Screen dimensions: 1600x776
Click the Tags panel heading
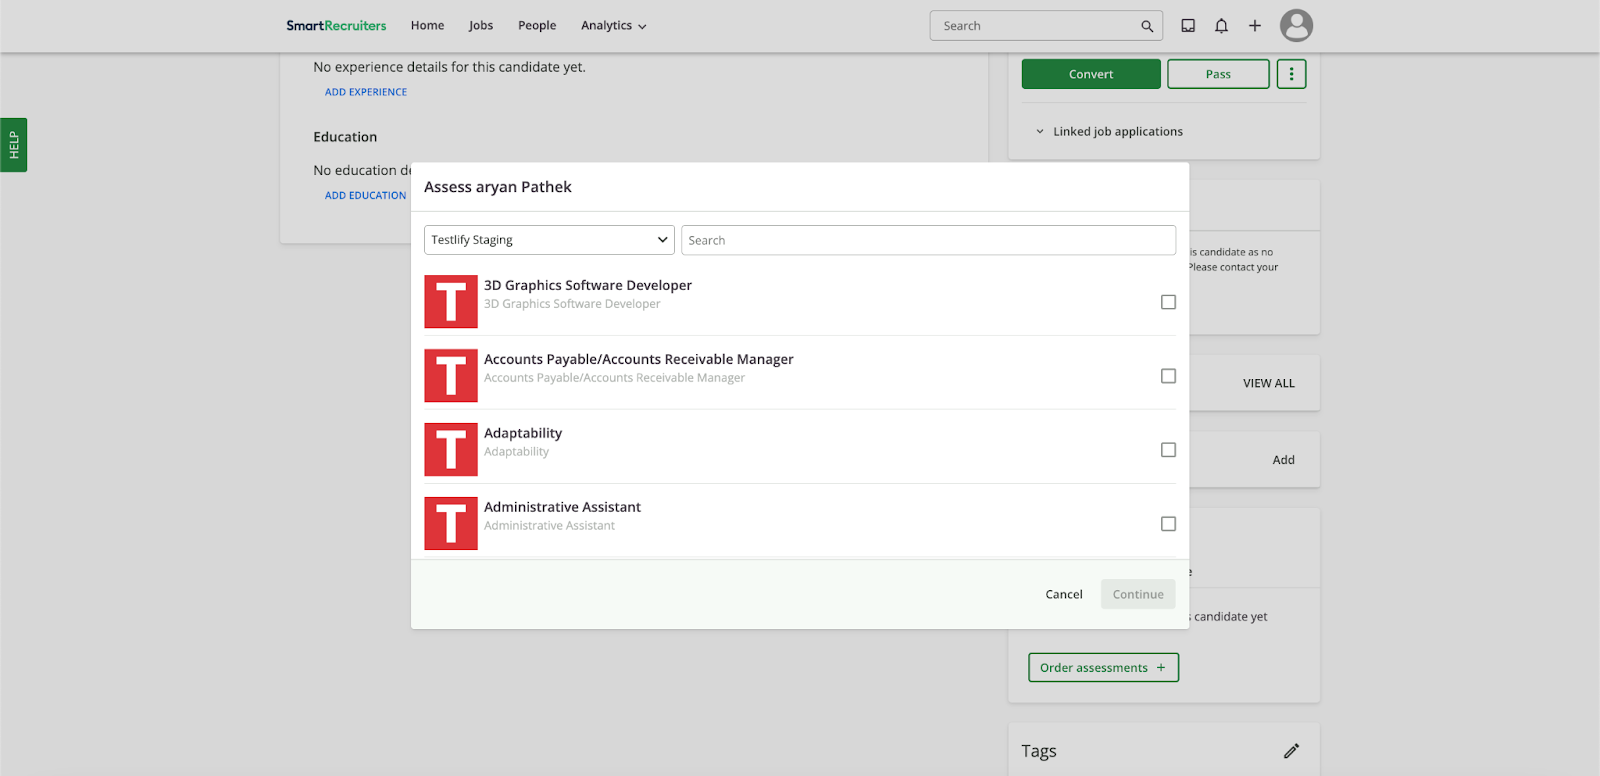[x=1039, y=751]
